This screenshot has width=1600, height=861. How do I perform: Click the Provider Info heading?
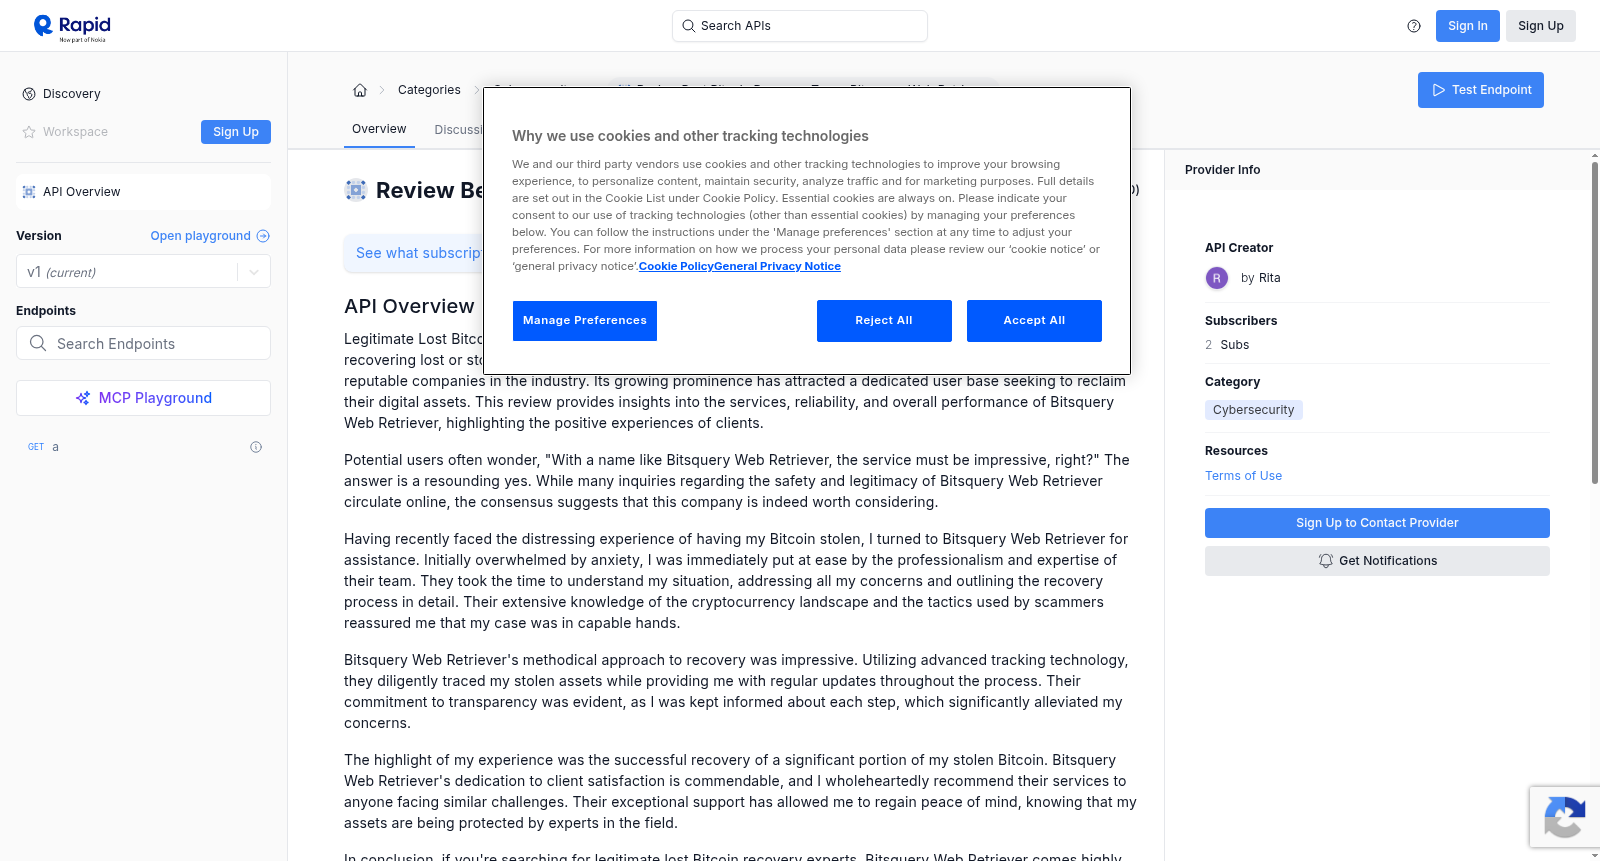1222,170
